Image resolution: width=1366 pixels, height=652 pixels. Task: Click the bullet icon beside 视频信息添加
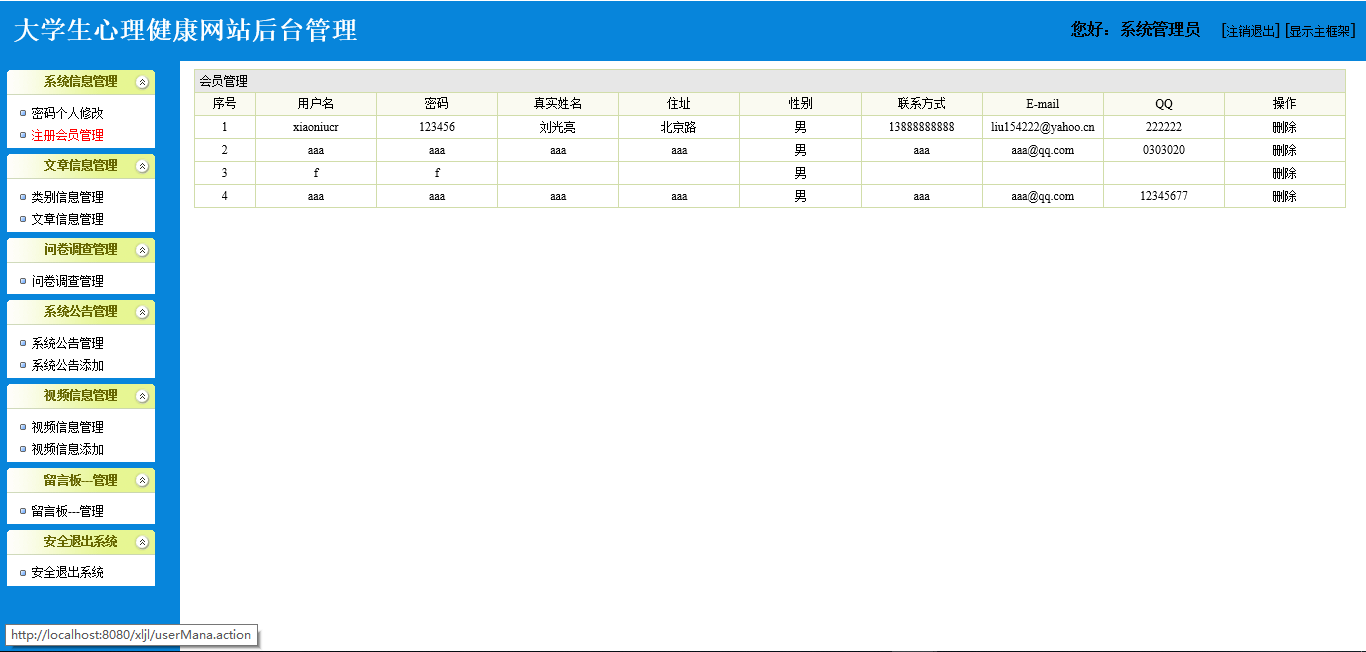tap(23, 449)
